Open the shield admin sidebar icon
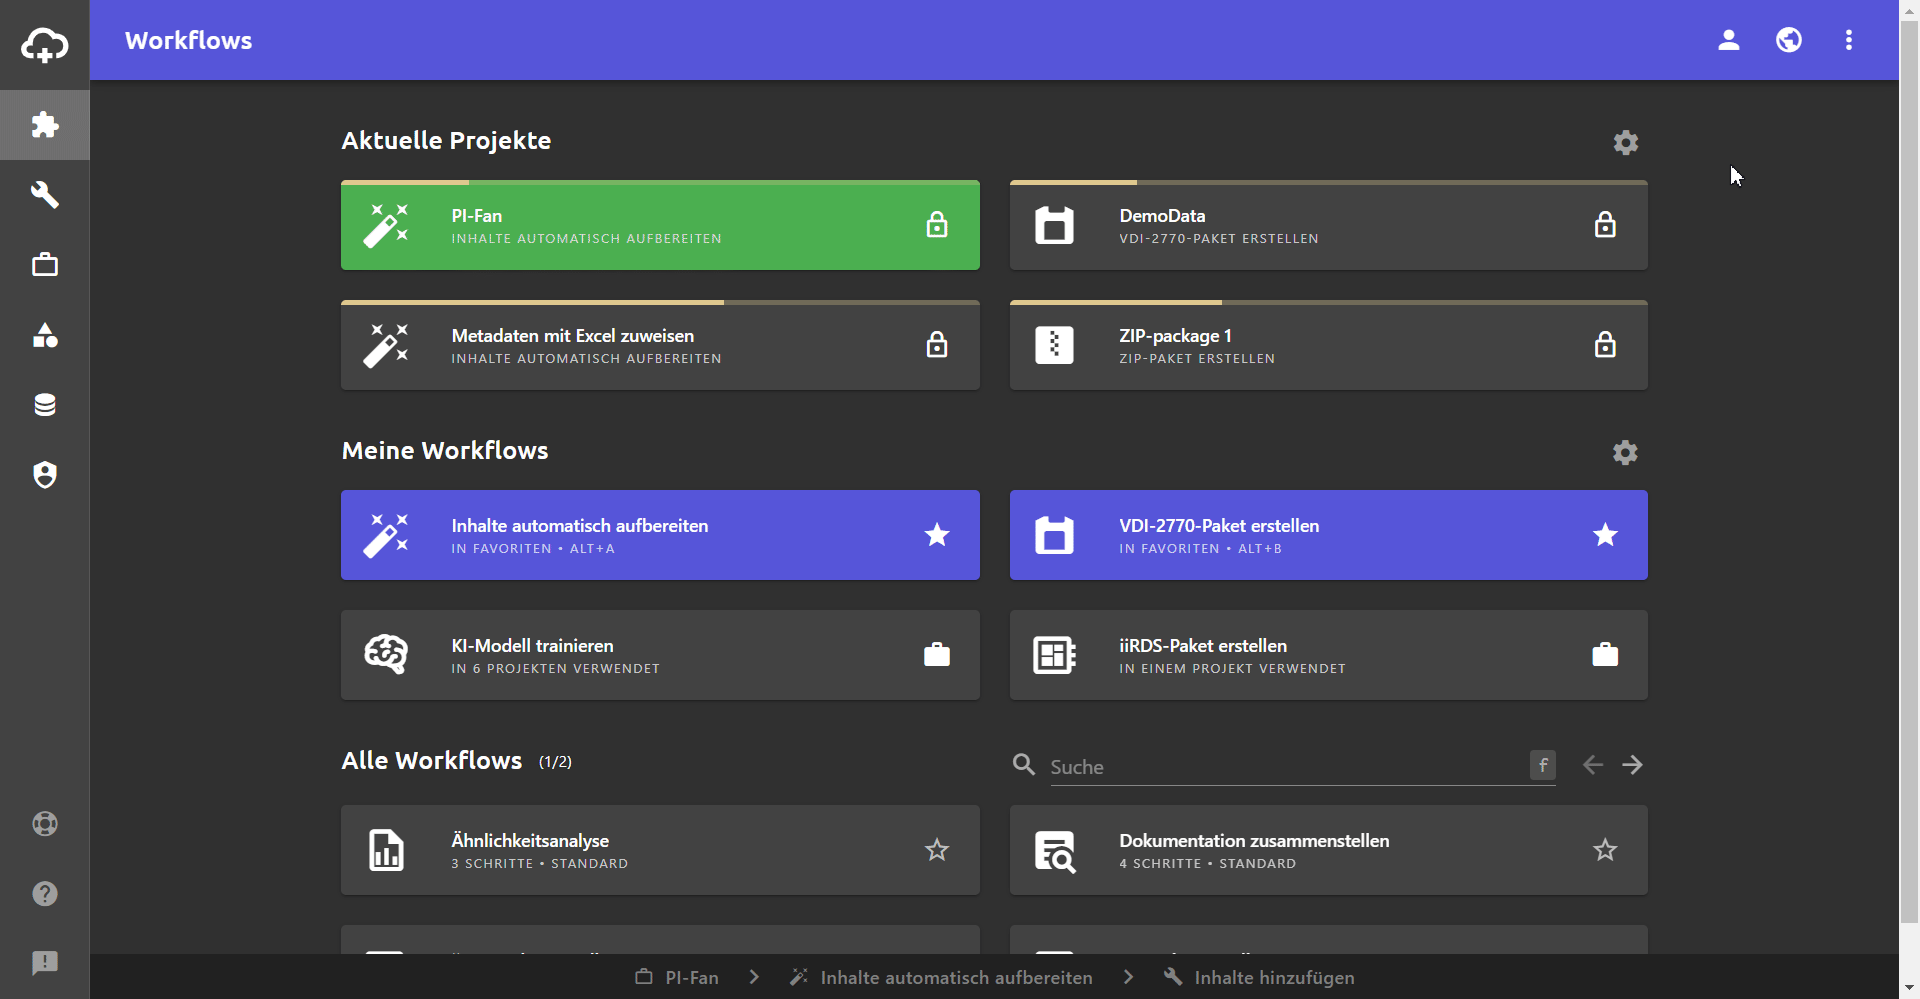The width and height of the screenshot is (1920, 999). (x=45, y=475)
